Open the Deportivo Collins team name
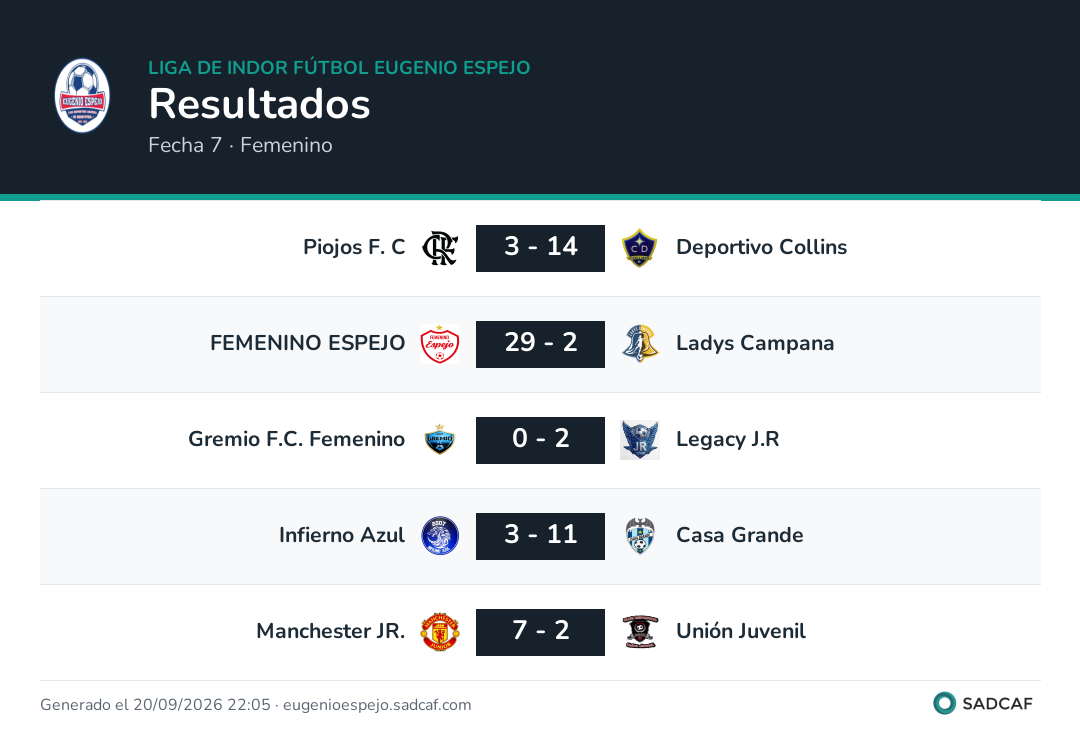Viewport: 1080px width, 756px height. coord(762,247)
